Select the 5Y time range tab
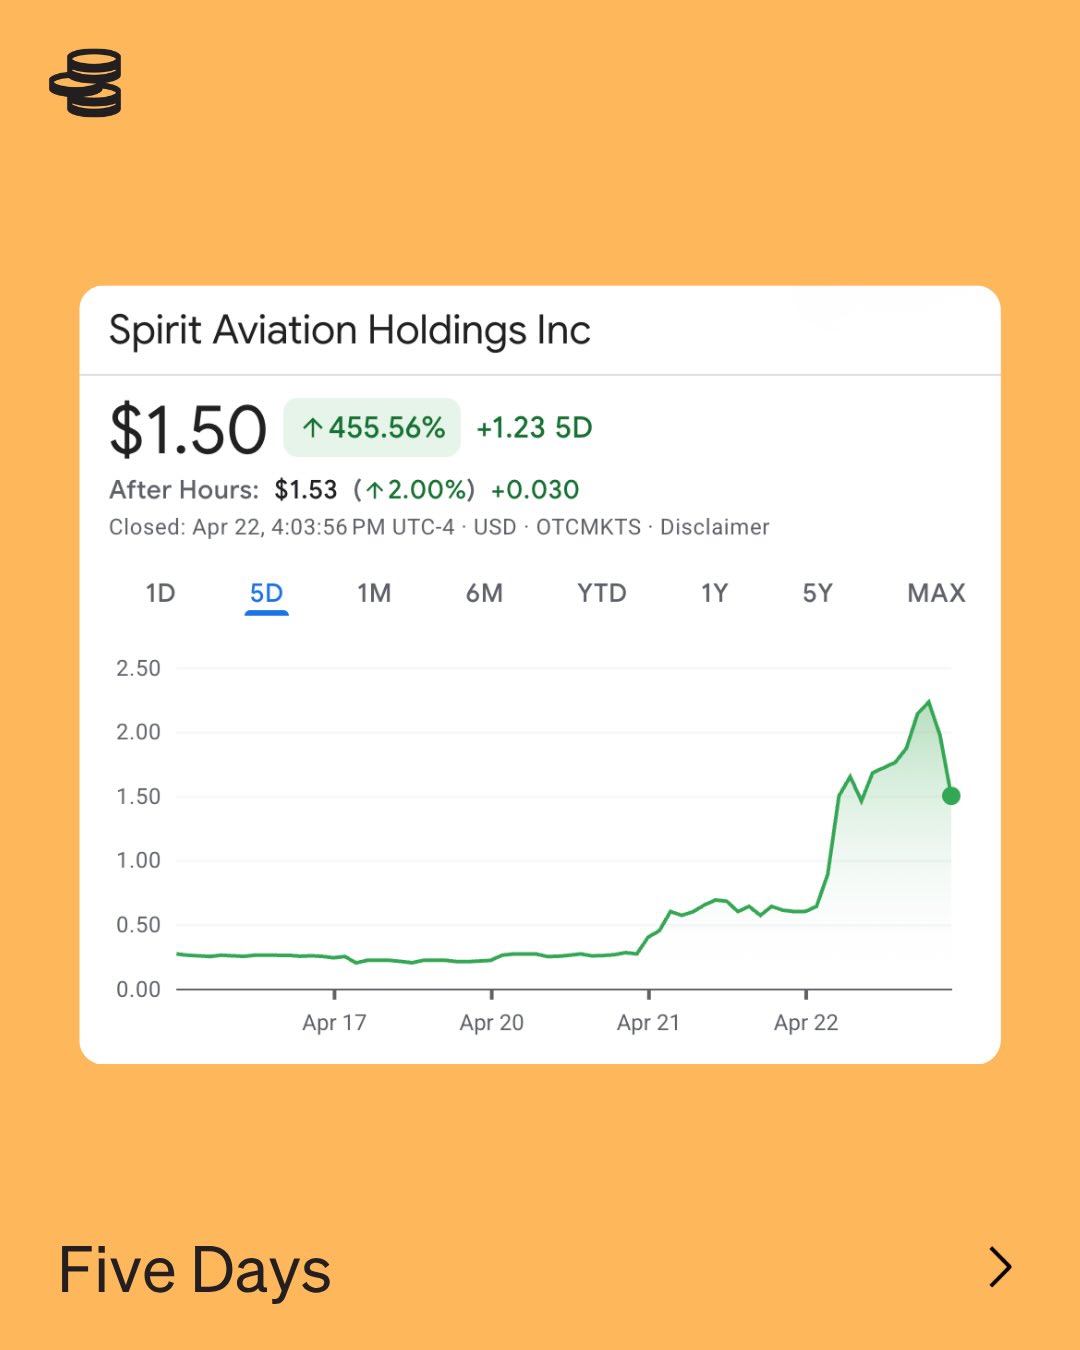This screenshot has width=1080, height=1350. coord(817,593)
